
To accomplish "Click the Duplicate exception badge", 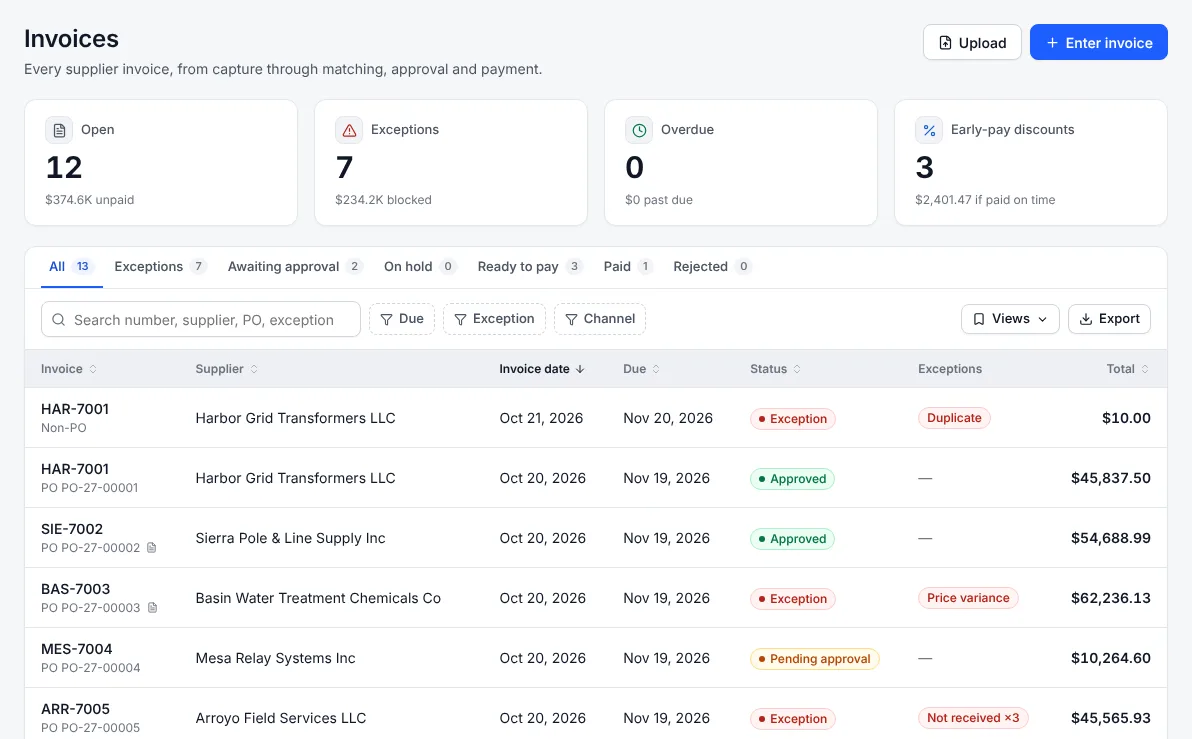I will (954, 418).
